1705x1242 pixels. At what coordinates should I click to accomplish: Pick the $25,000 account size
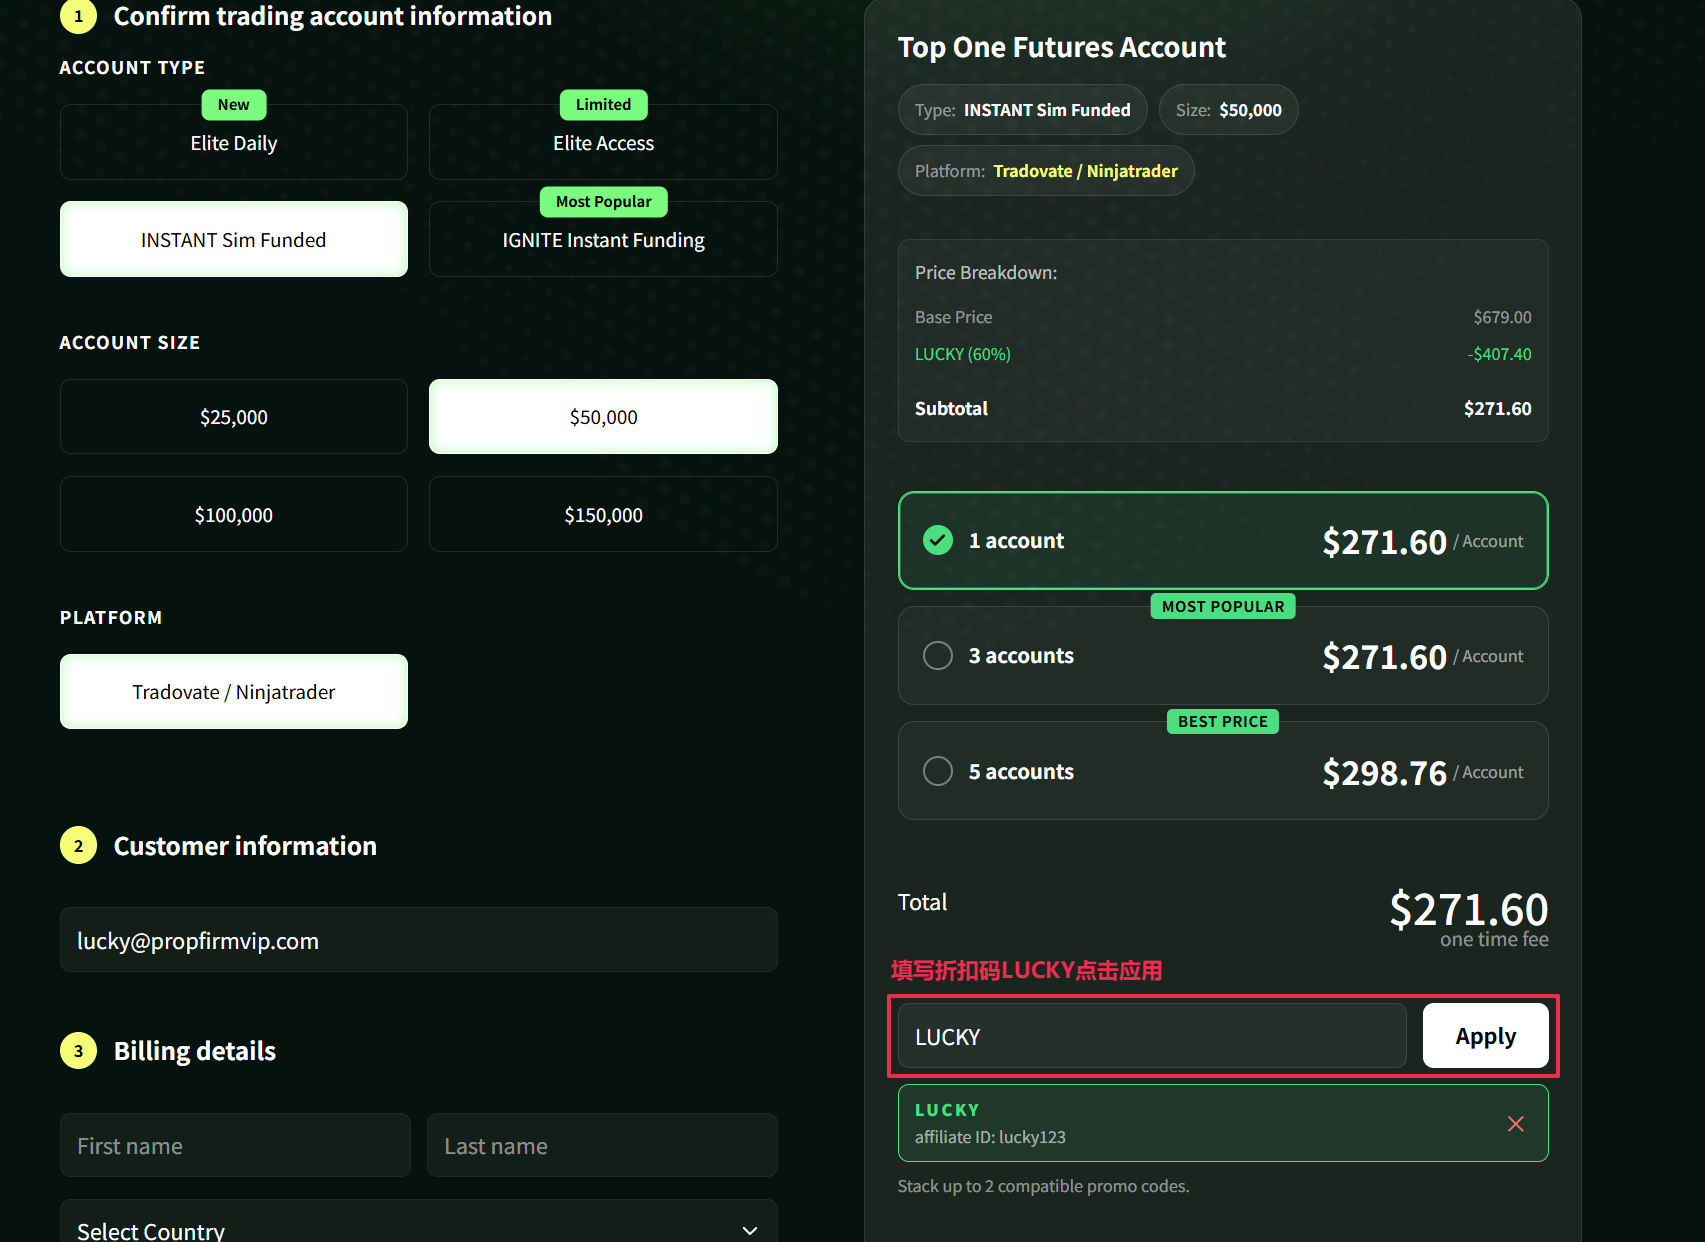(x=234, y=417)
